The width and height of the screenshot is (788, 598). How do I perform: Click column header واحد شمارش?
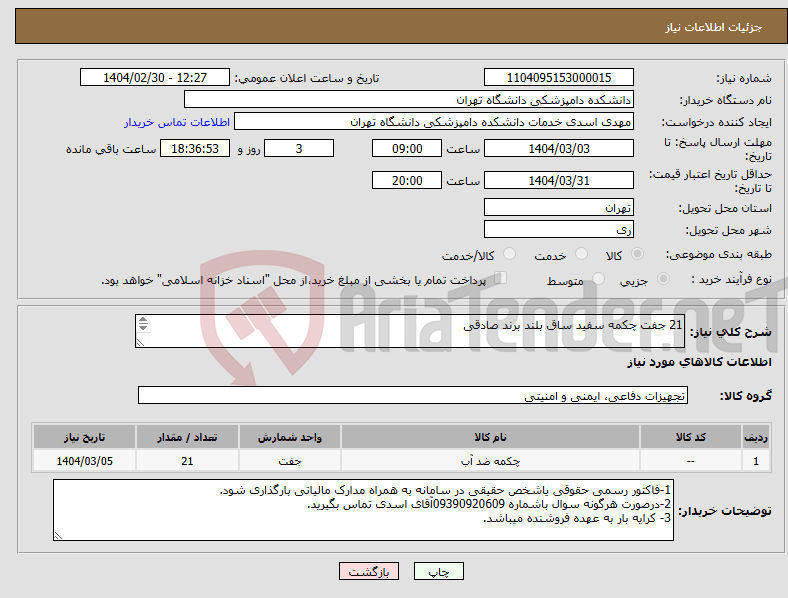coord(289,437)
